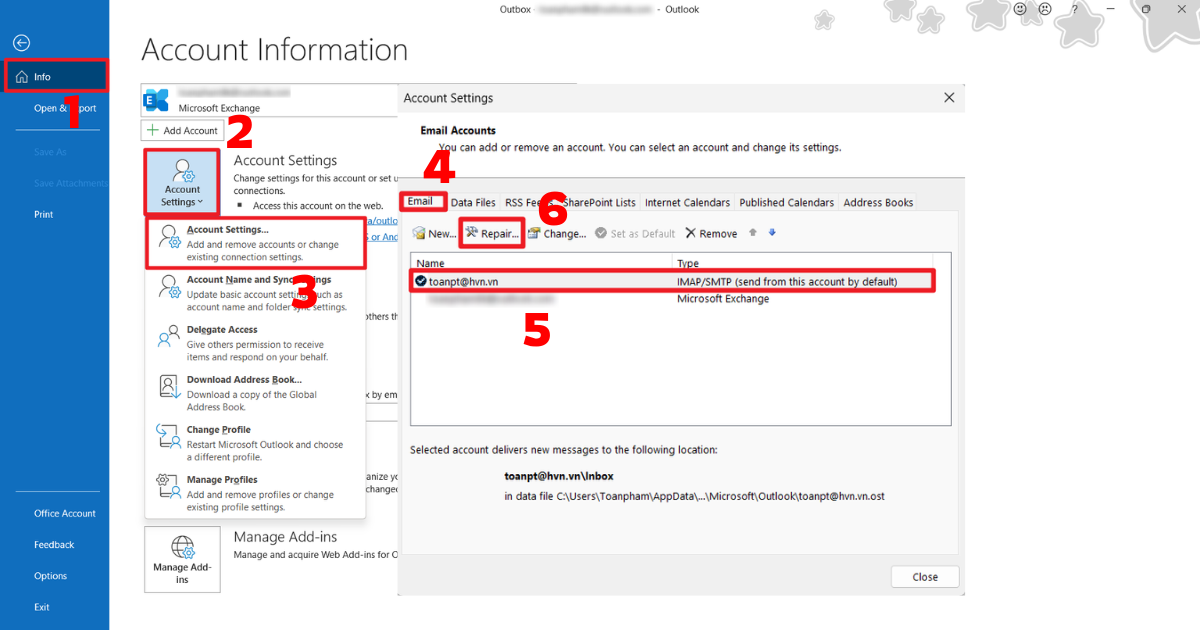This screenshot has height=630, width=1200.
Task: Click the Change Profile icon
Action: coord(168,437)
